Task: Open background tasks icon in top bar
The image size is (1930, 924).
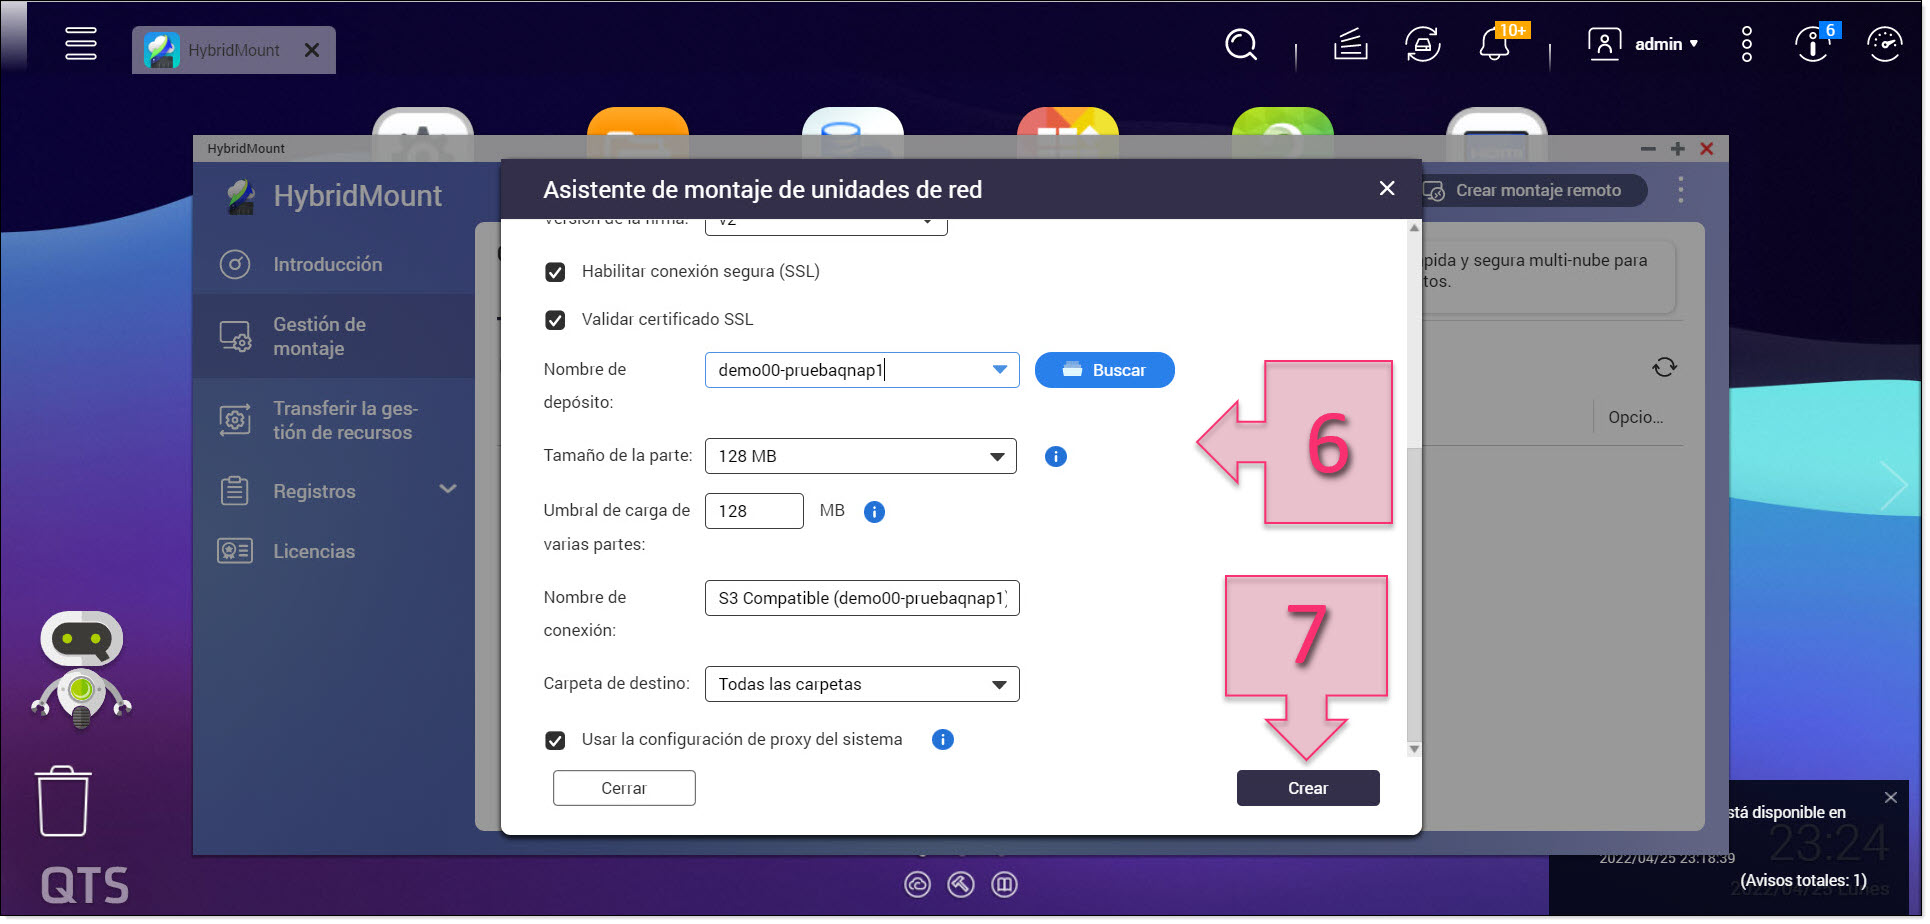Action: coord(1350,45)
